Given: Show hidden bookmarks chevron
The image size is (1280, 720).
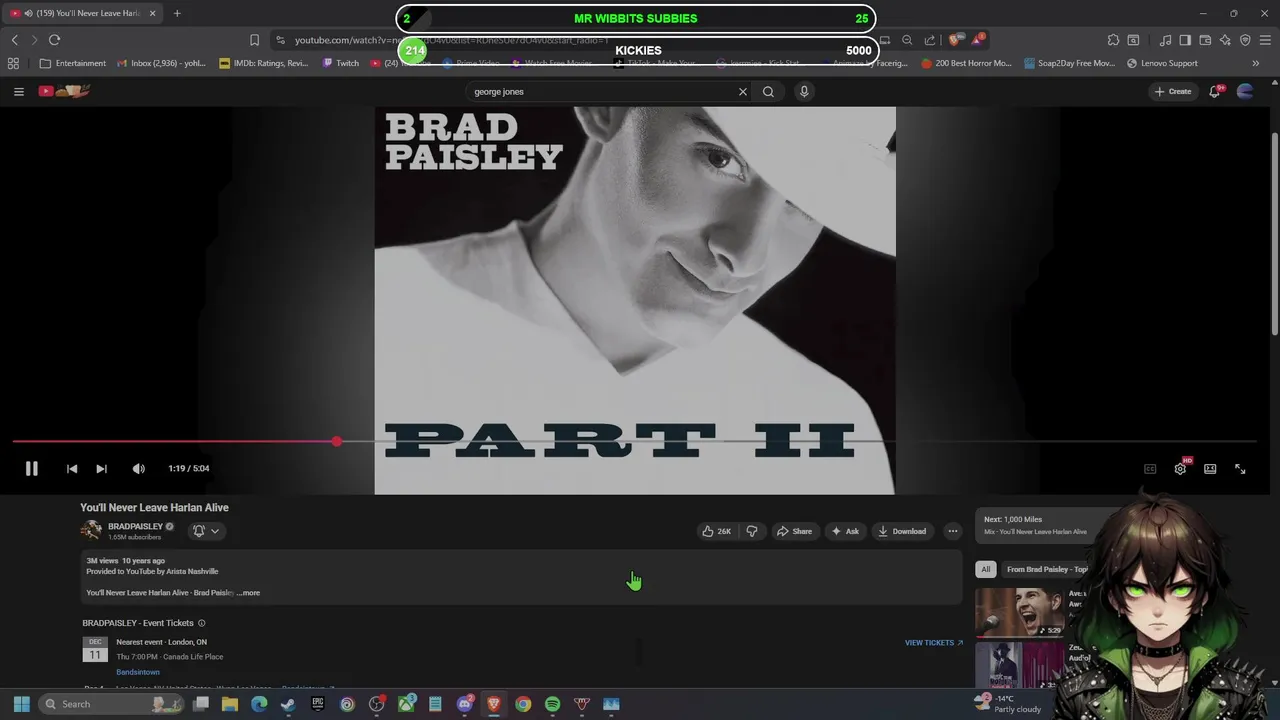Looking at the screenshot, I should pyautogui.click(x=1256, y=63).
